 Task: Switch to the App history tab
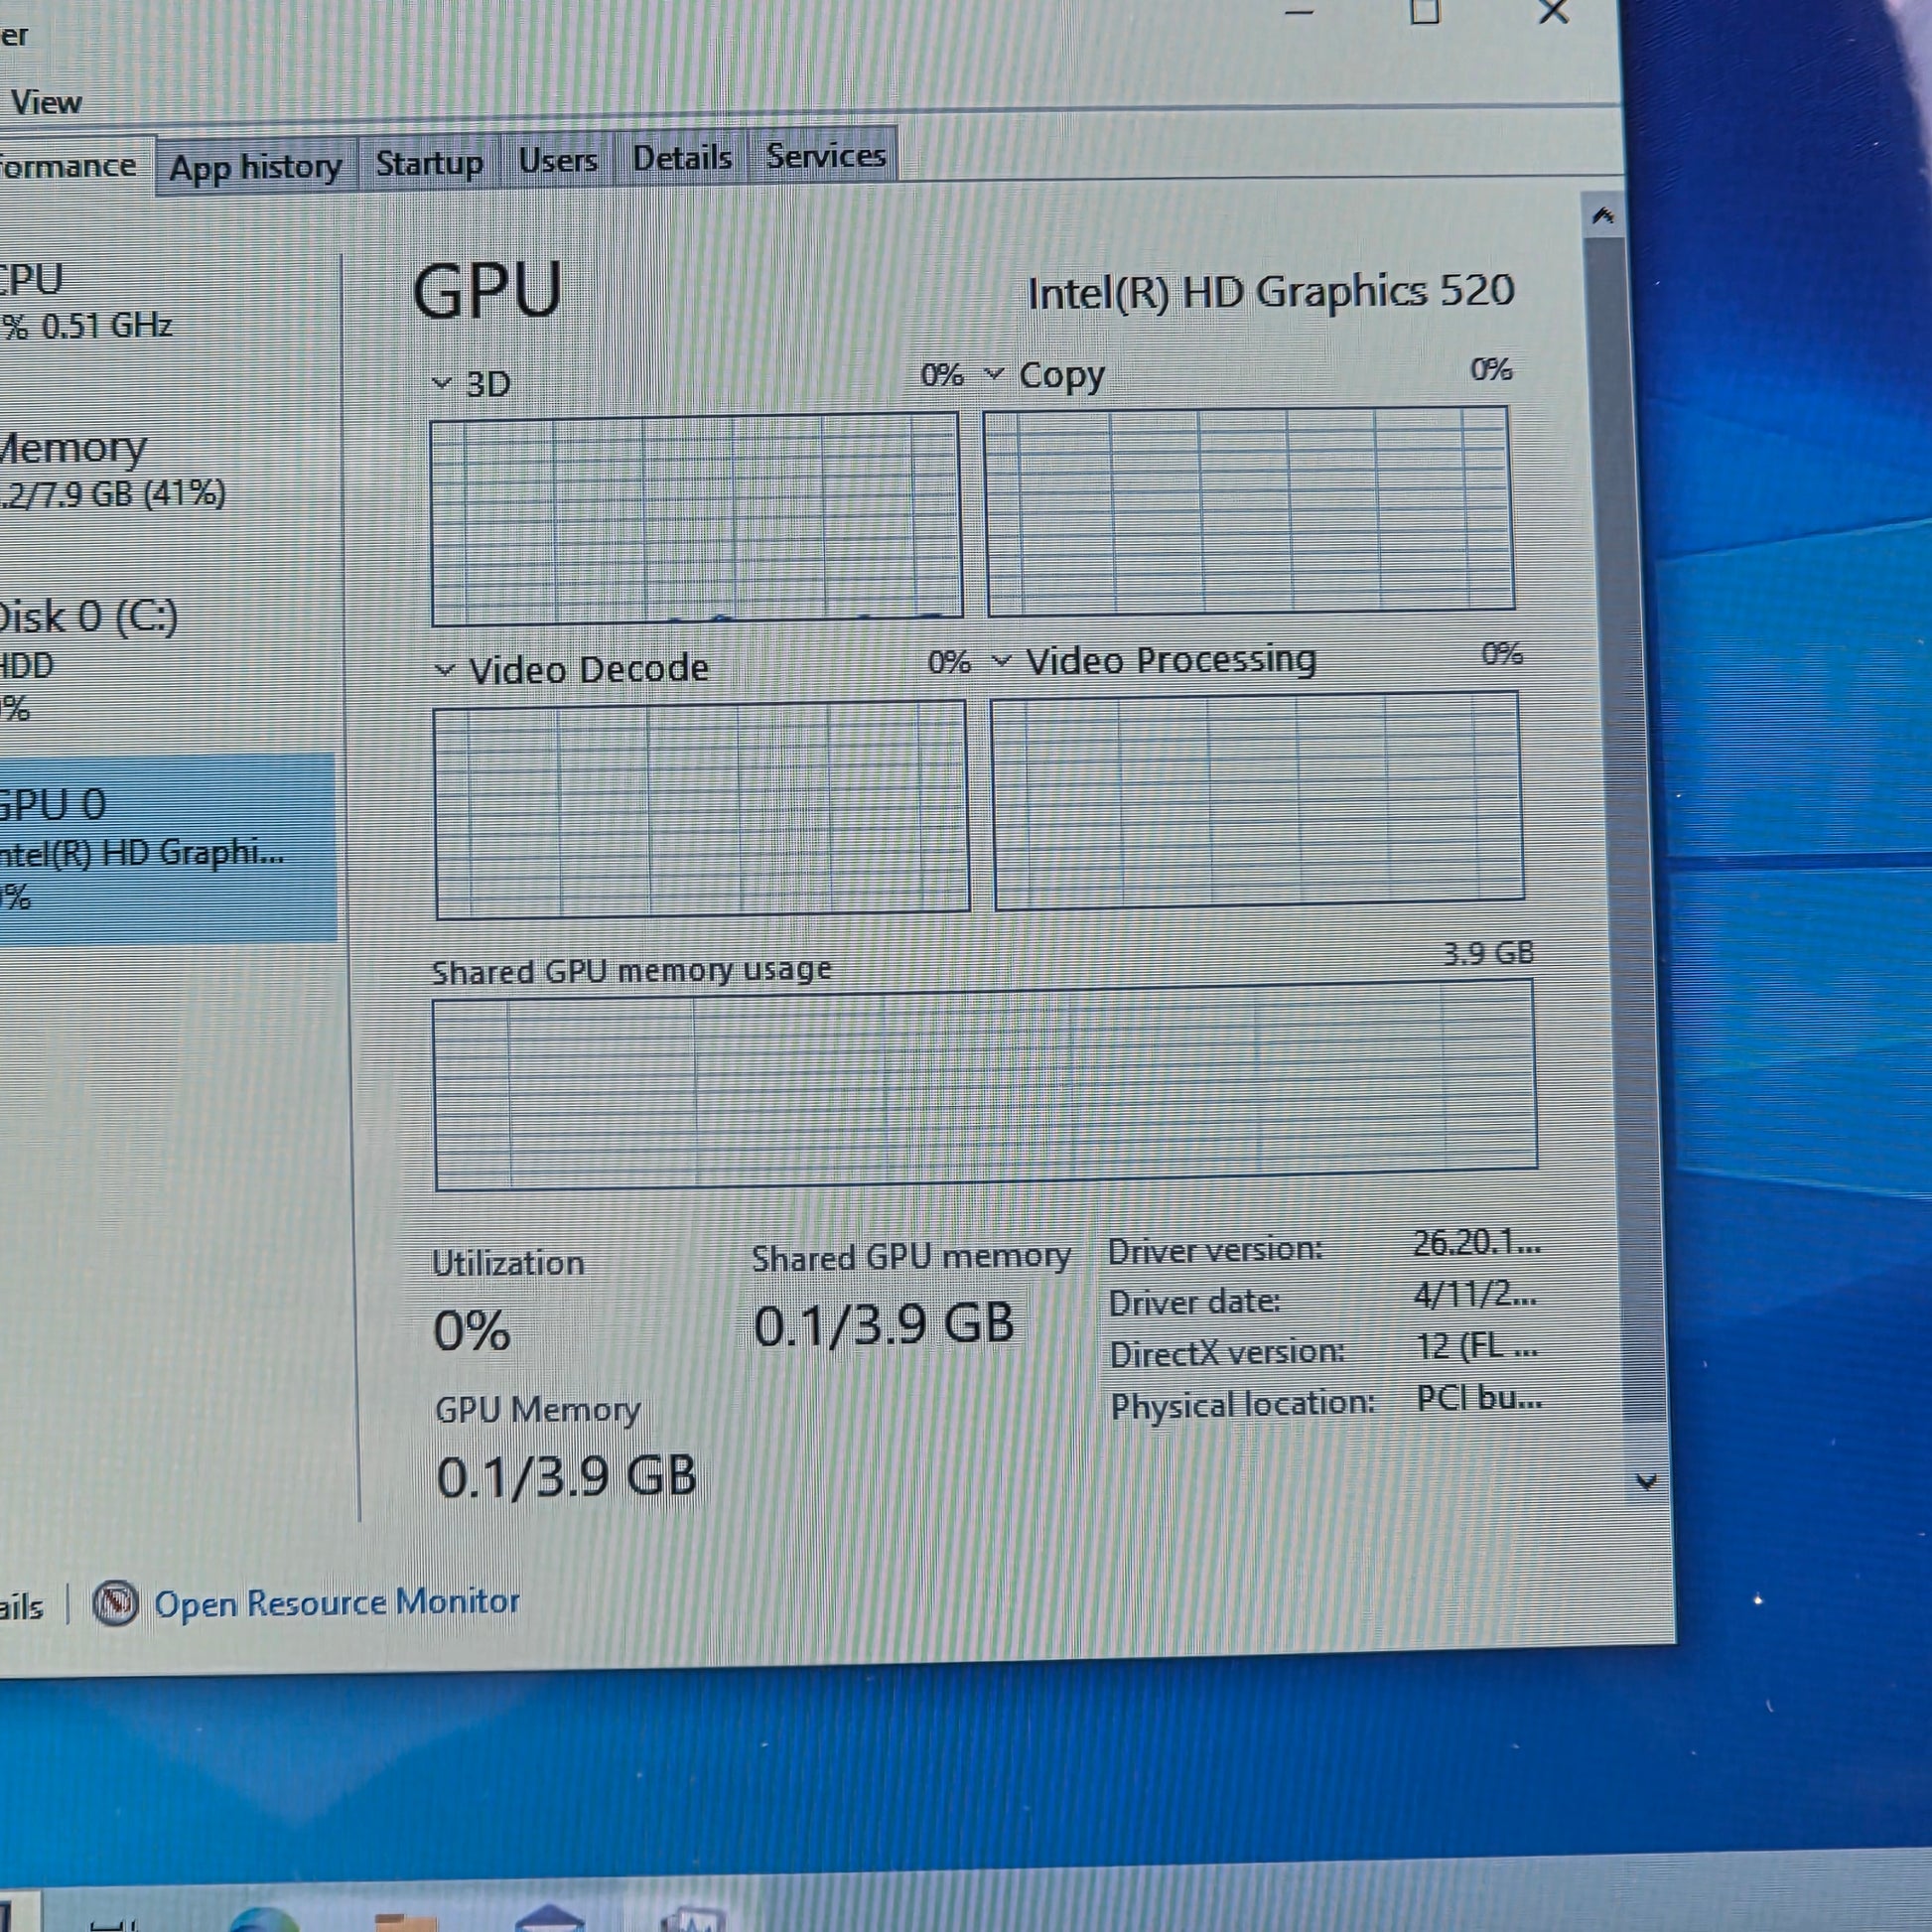[255, 166]
